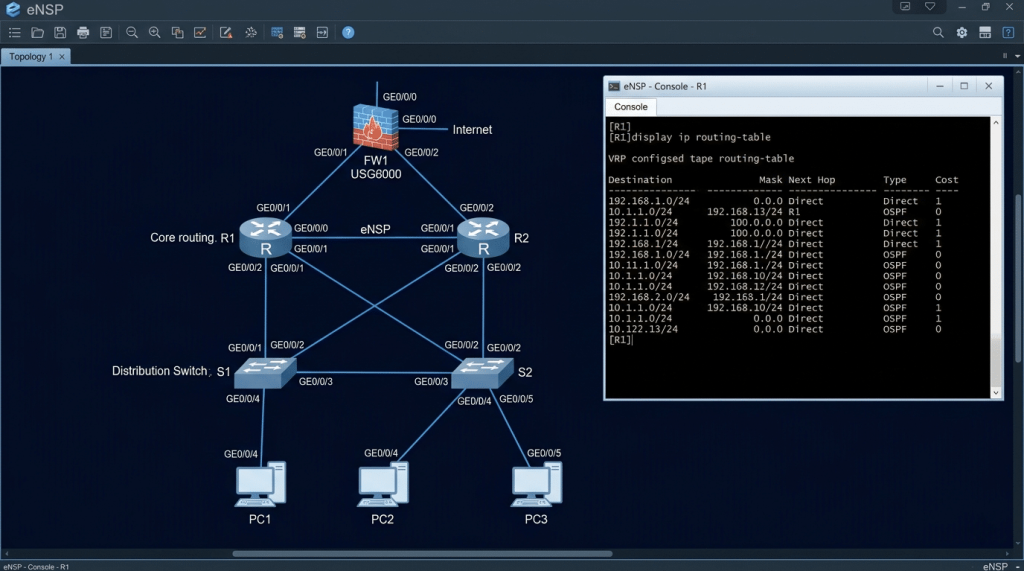1024x571 pixels.
Task: Click the eNSP logo in title bar
Action: coord(12,9)
